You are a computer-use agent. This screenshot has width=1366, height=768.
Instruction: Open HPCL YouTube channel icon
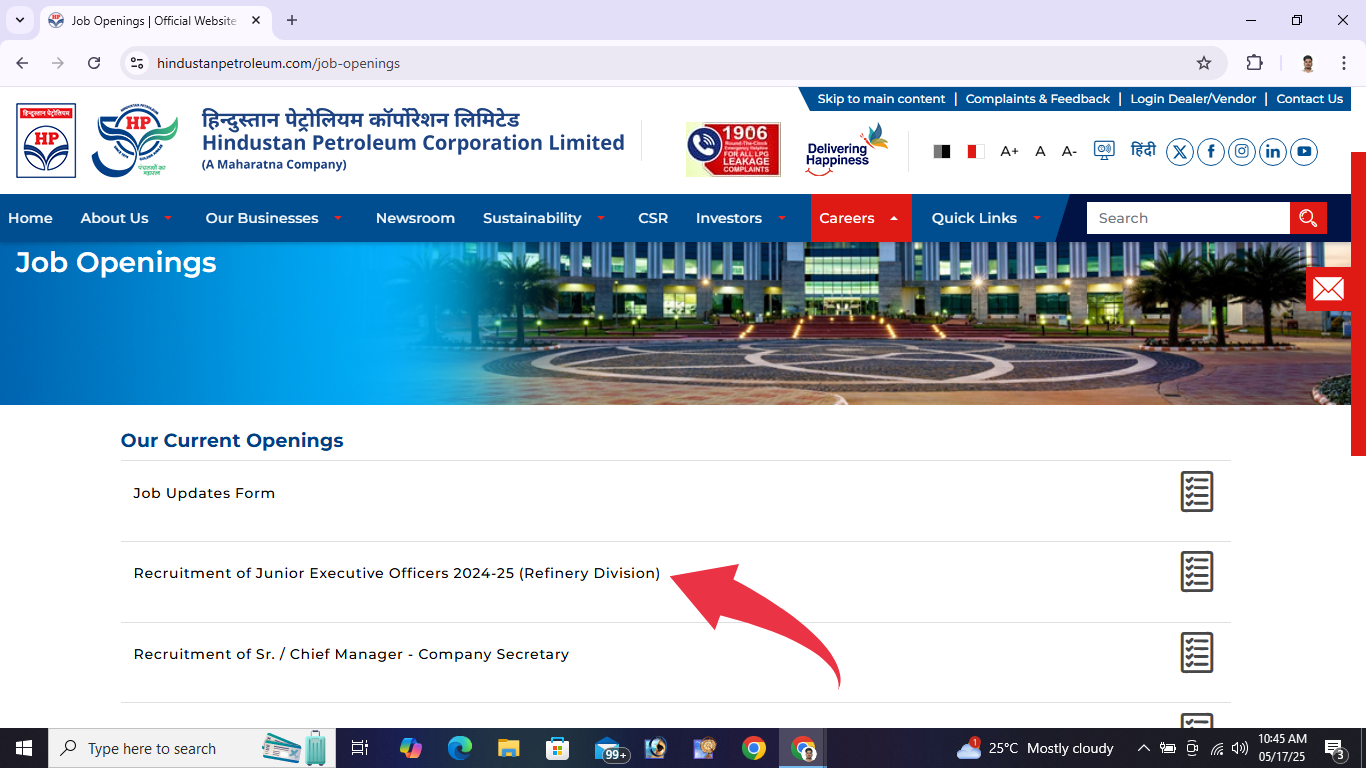(1304, 152)
